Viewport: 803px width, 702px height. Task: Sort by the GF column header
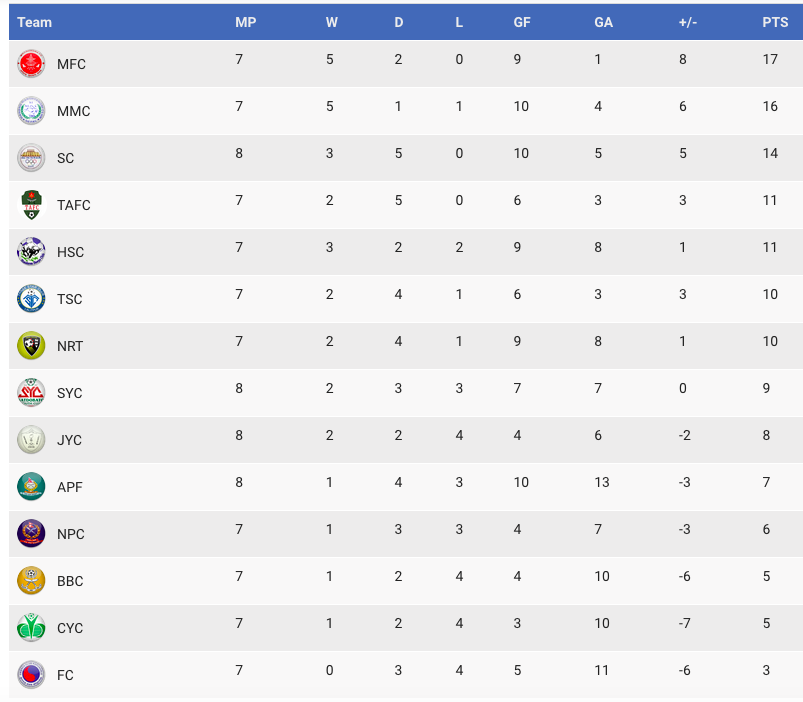[x=522, y=23]
